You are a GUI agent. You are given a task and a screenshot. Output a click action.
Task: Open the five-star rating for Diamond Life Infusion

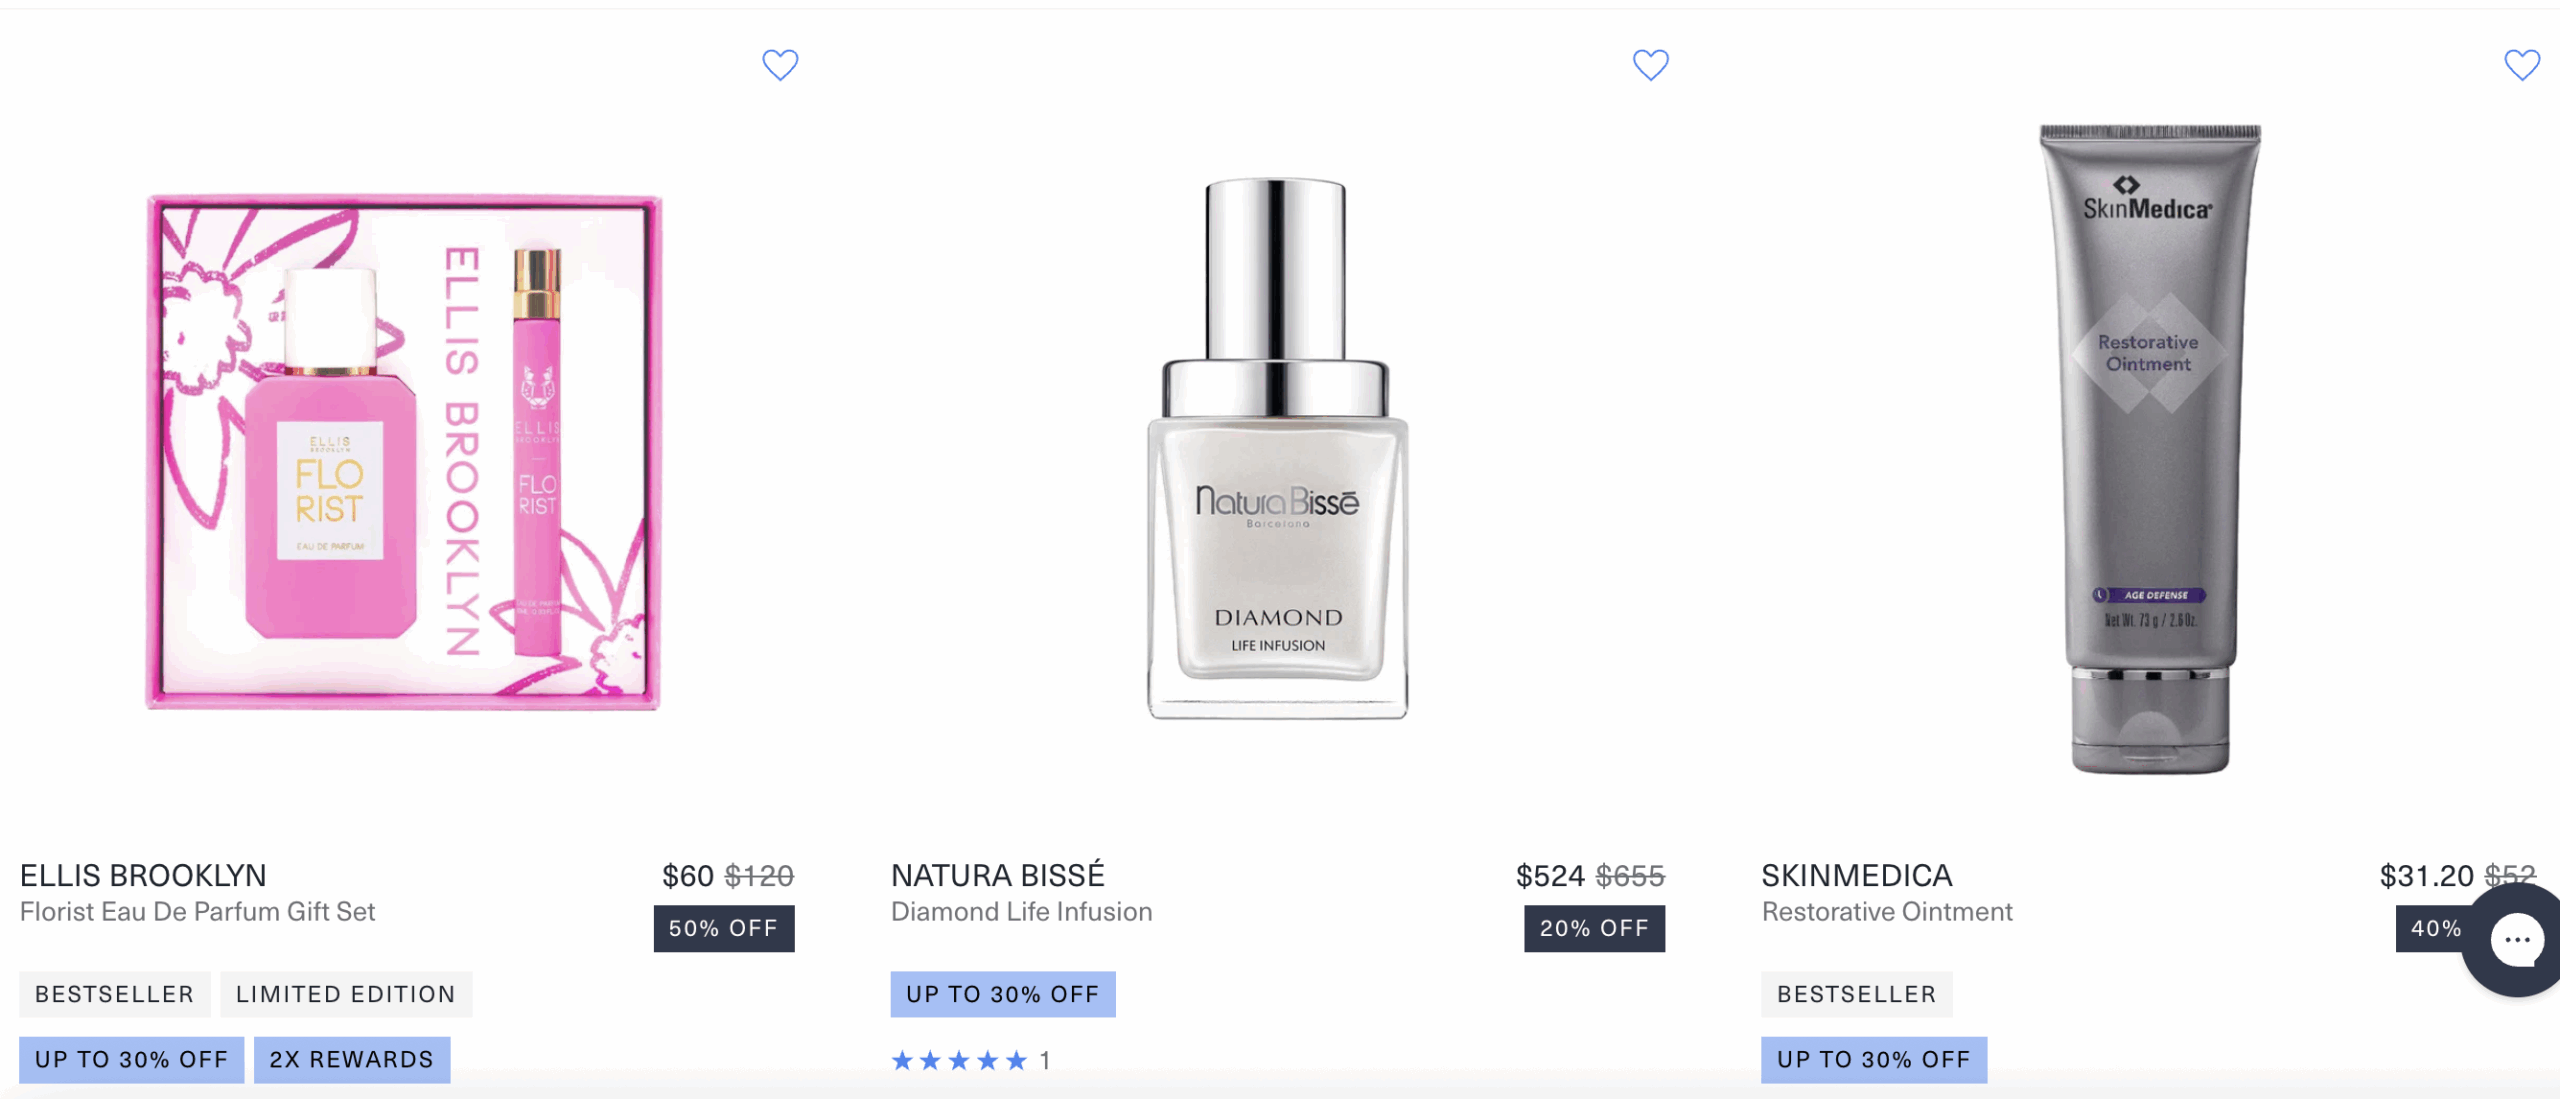tap(970, 1060)
